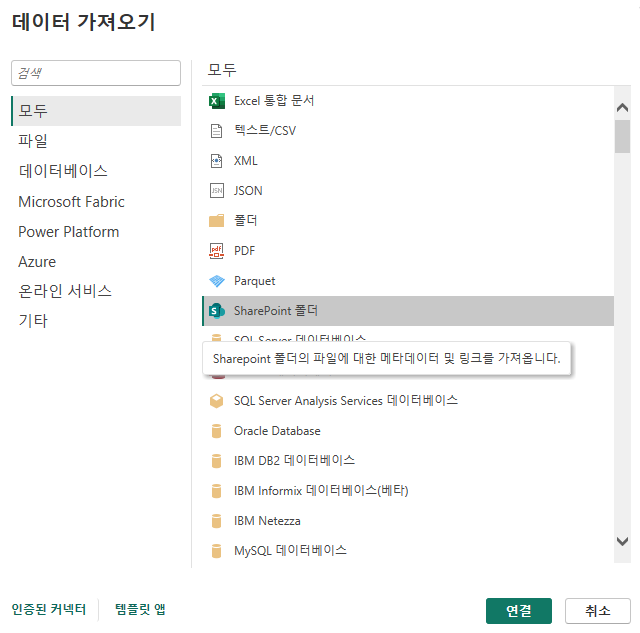Choose the XML connector label
Image resolution: width=640 pixels, height=633 pixels.
246,161
